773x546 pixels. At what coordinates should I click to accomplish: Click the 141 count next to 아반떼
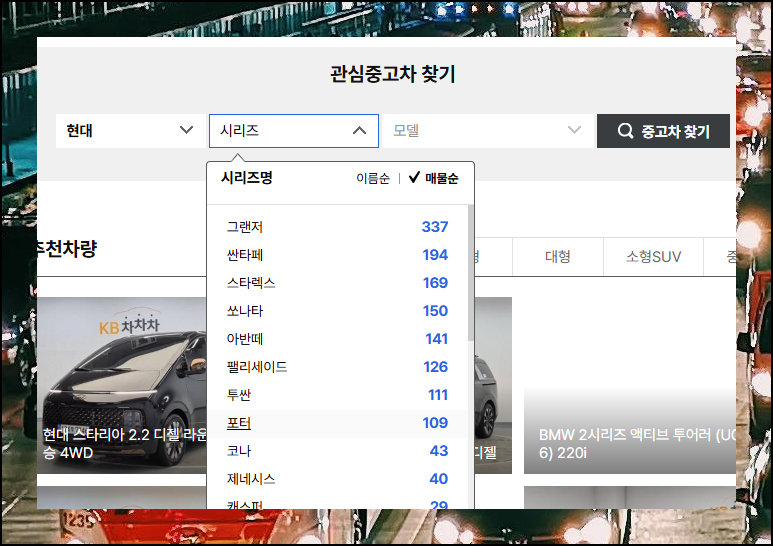[x=437, y=339]
